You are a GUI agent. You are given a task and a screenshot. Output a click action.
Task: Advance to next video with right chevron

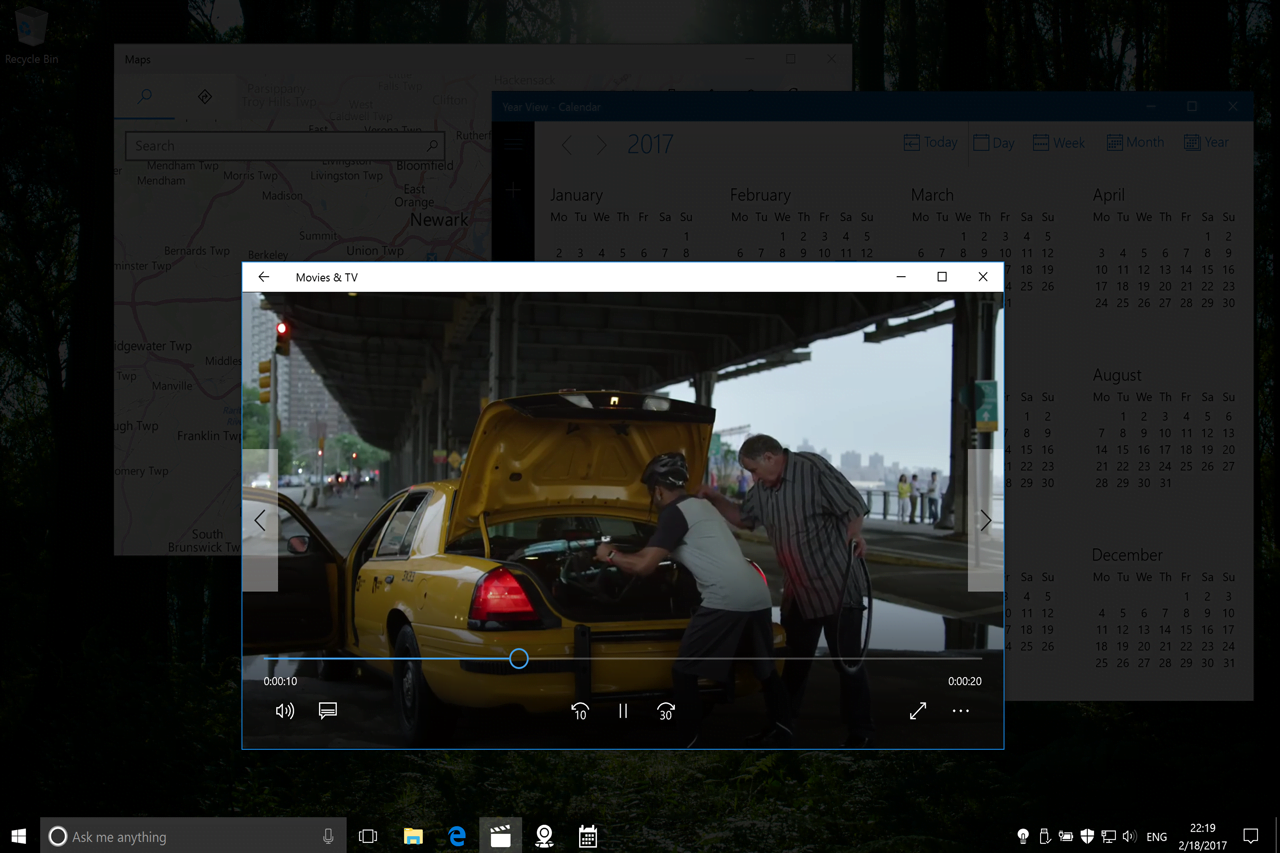point(985,520)
